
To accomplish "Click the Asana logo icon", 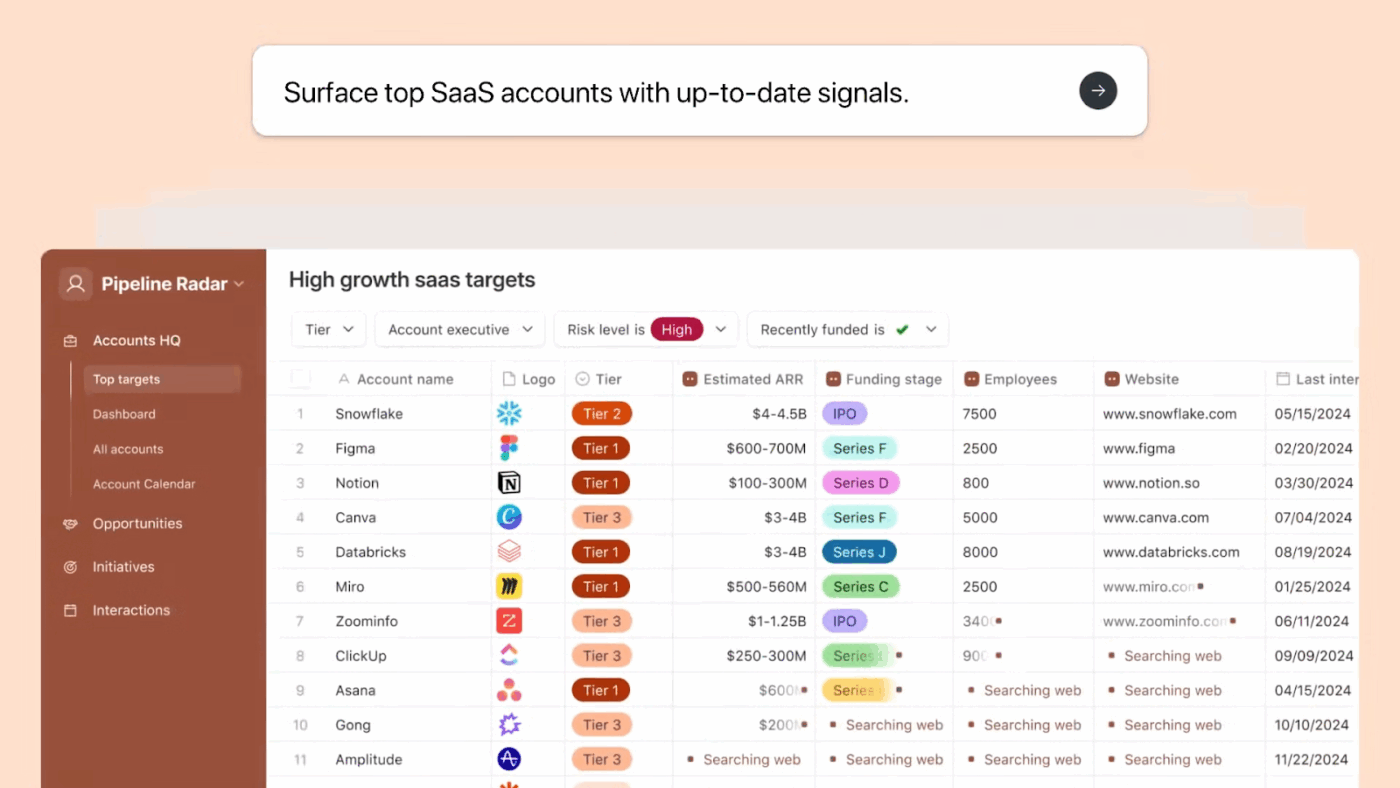I will coord(509,690).
